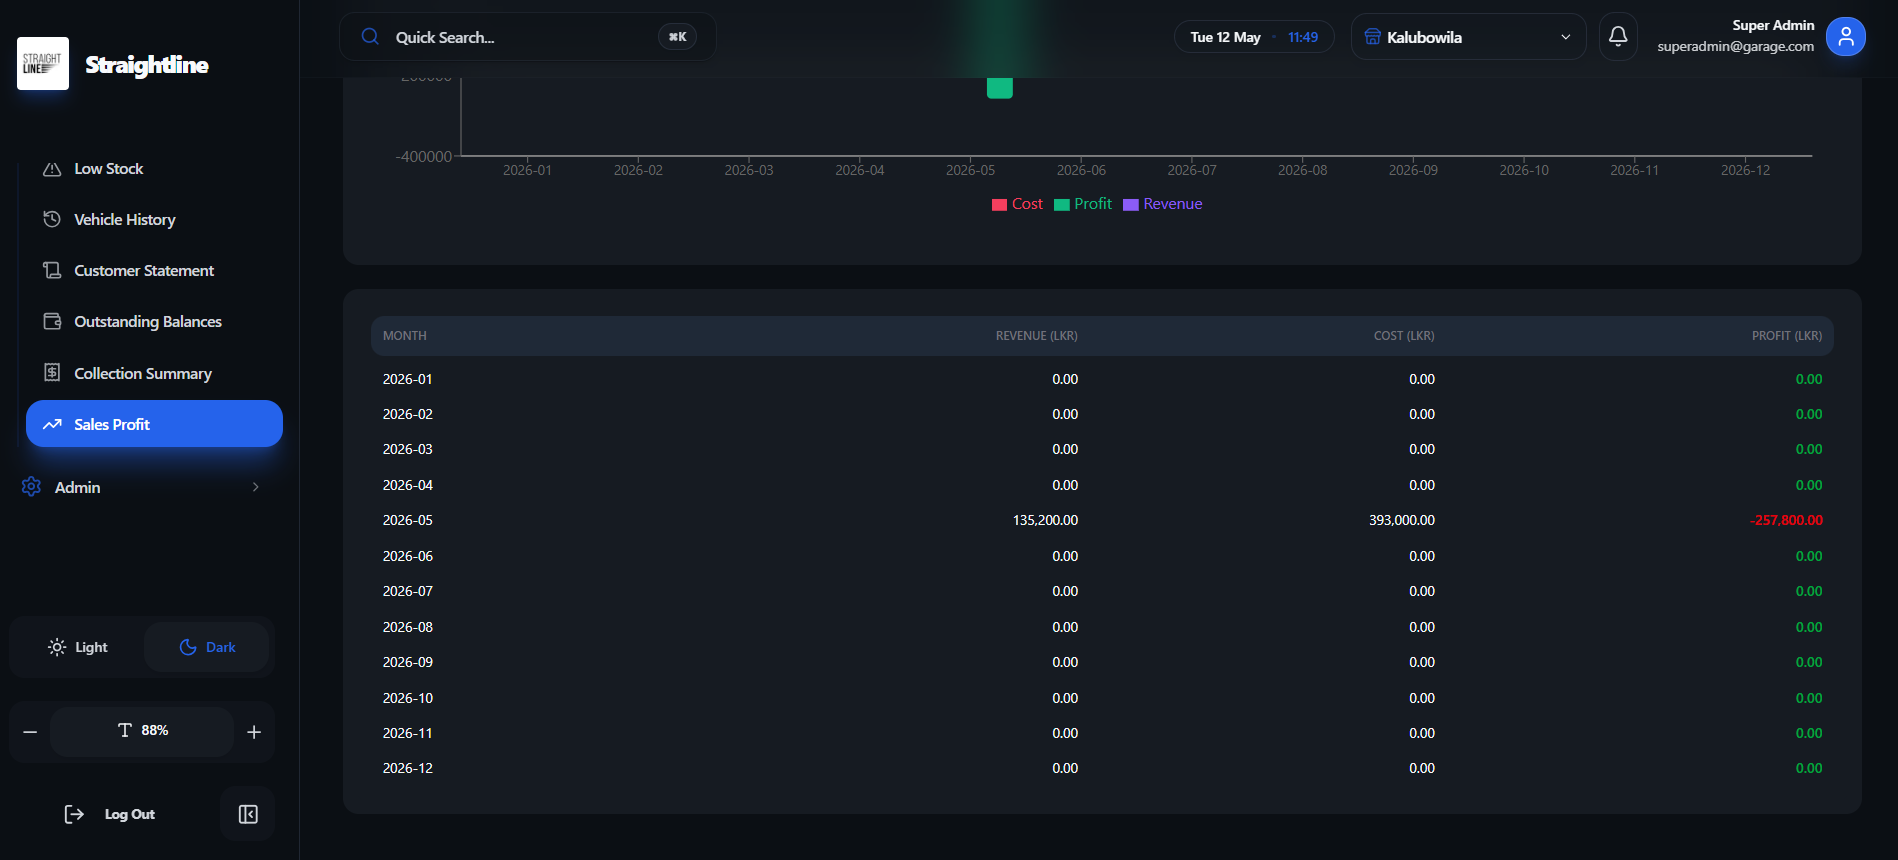Image resolution: width=1898 pixels, height=860 pixels.
Task: Click the 2026-05 month cell
Action: 408,520
